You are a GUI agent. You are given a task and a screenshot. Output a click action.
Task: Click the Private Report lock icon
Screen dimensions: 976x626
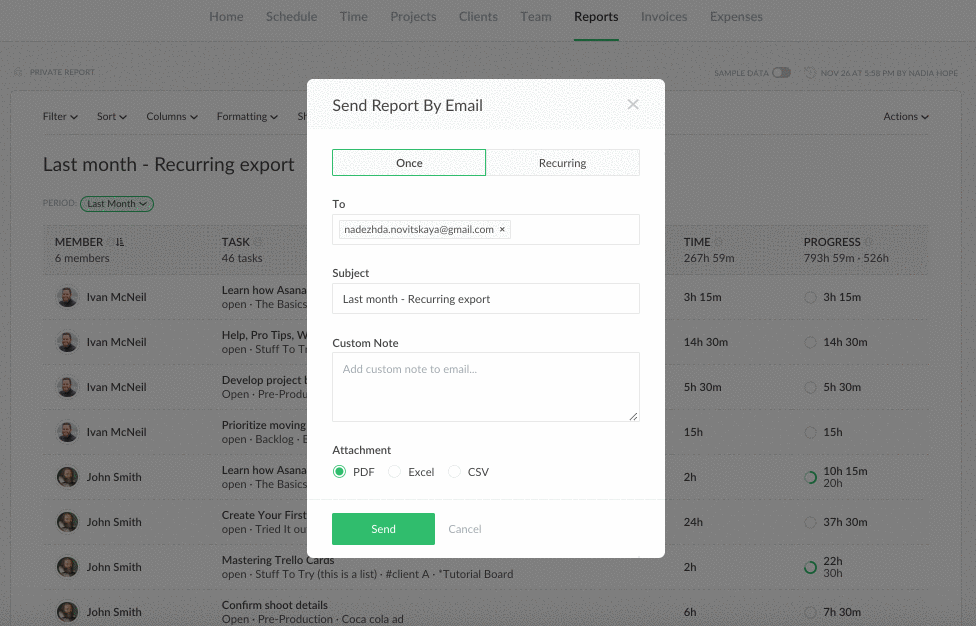pos(18,73)
